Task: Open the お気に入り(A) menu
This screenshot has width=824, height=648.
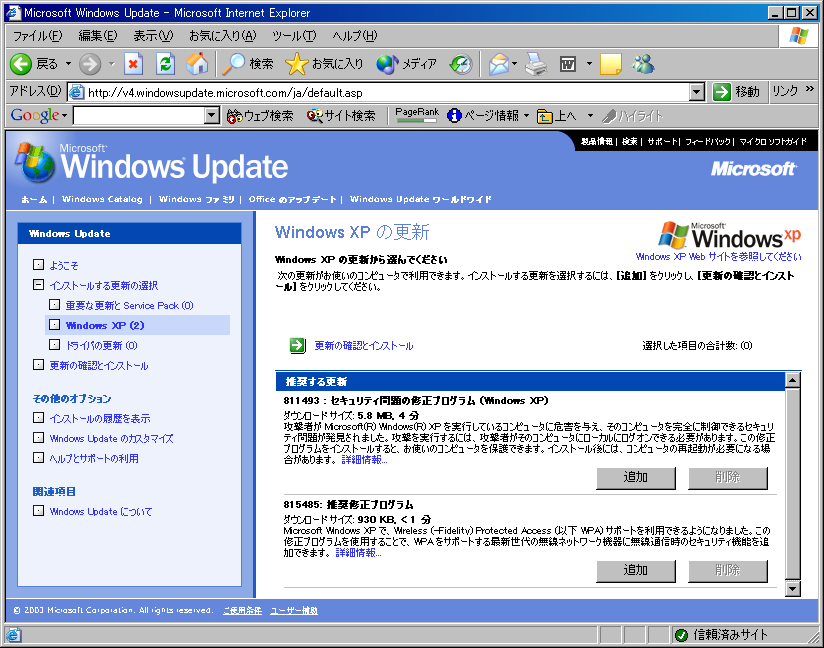Action: (x=223, y=35)
